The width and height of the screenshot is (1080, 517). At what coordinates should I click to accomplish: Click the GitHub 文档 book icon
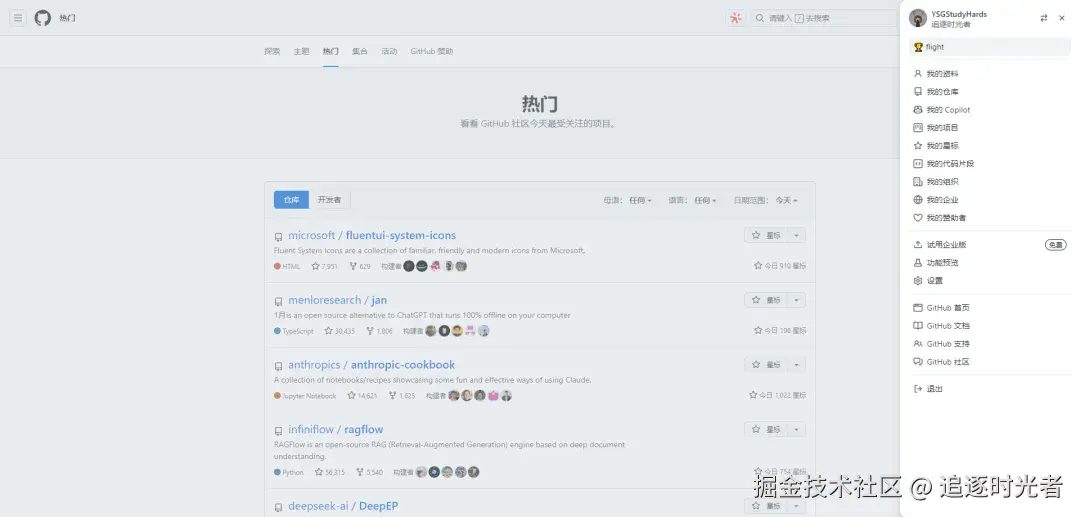(x=917, y=326)
